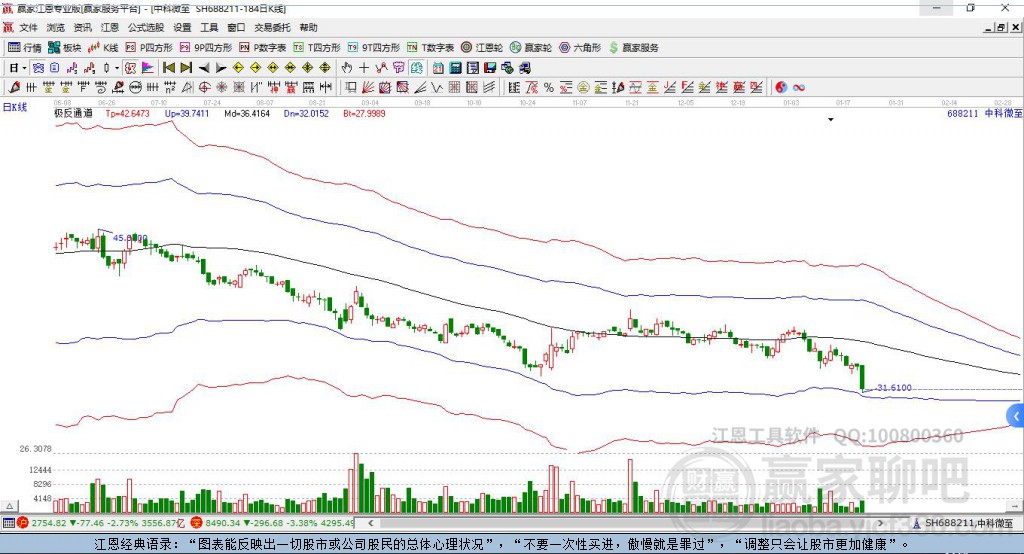This screenshot has height=554, width=1024.
Task: Click the 极反通道 indicator label
Action: click(73, 113)
